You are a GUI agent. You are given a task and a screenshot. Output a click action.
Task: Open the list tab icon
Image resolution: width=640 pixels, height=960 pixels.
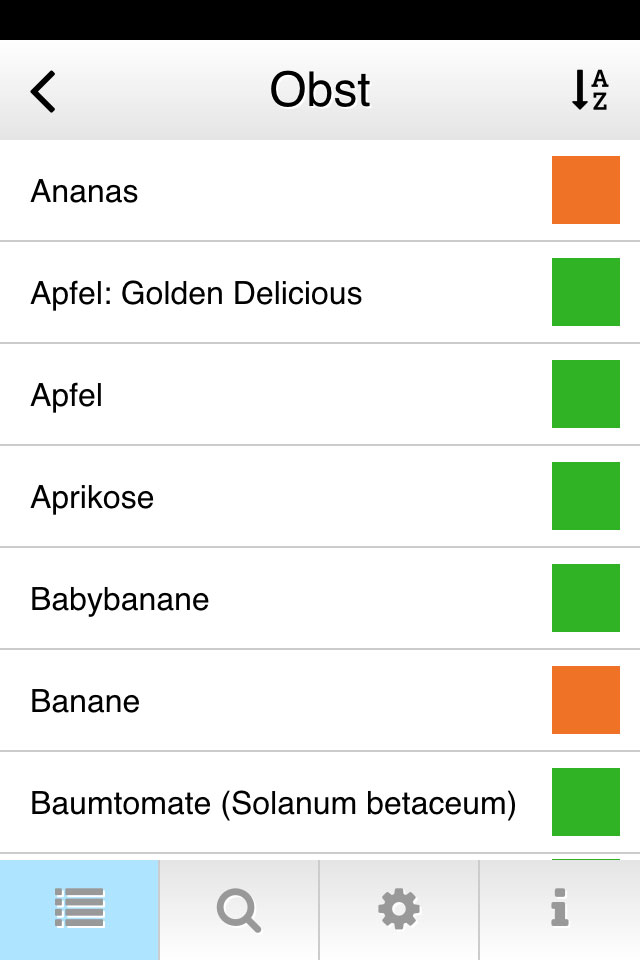(x=80, y=909)
